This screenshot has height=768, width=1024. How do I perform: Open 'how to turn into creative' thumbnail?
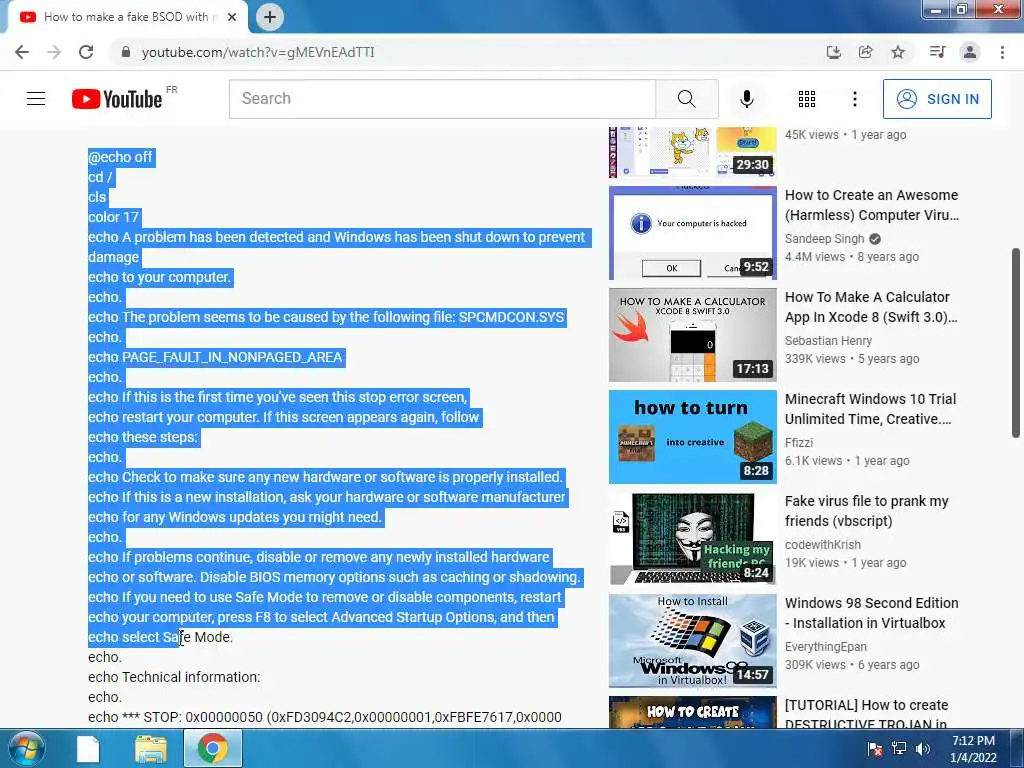tap(693, 437)
